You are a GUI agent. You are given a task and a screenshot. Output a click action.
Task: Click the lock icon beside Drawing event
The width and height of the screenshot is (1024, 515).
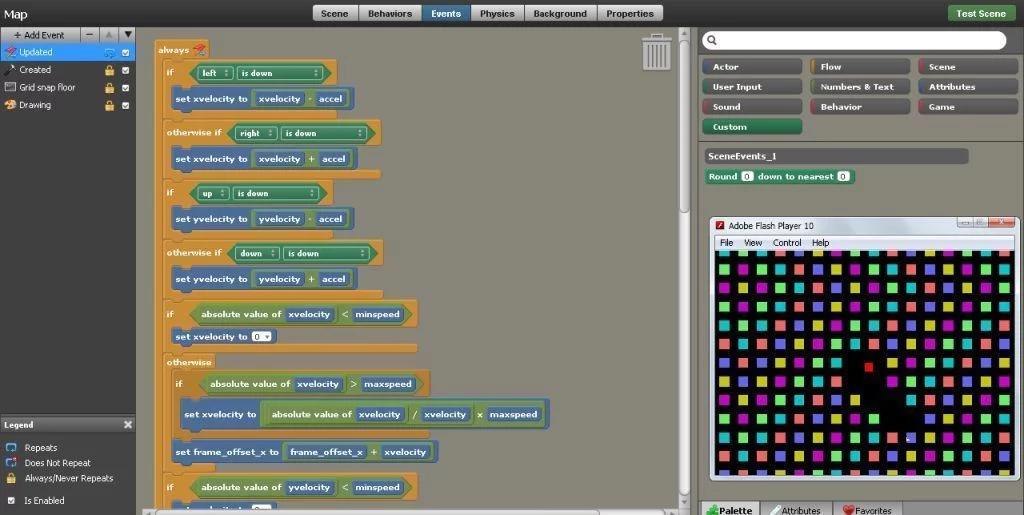click(109, 105)
